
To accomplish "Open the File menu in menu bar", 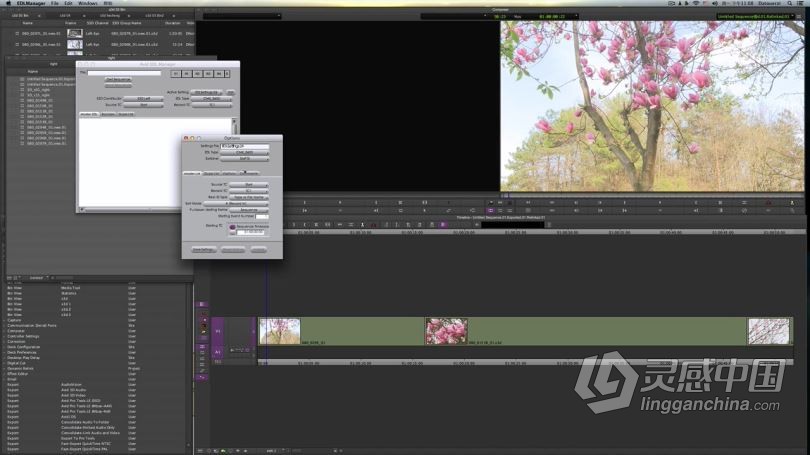I will coord(55,3).
